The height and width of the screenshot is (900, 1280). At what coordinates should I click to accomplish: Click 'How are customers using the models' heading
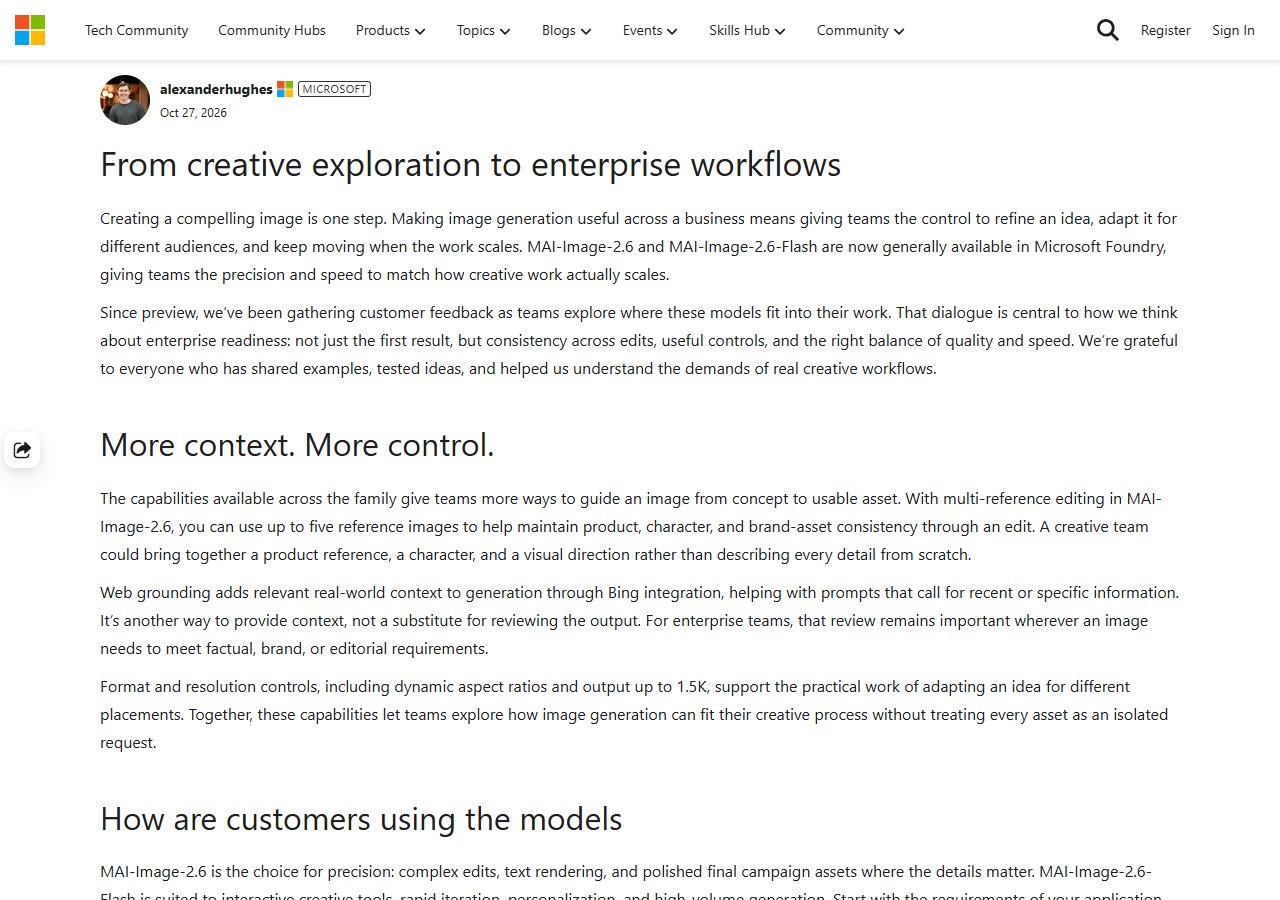[361, 819]
